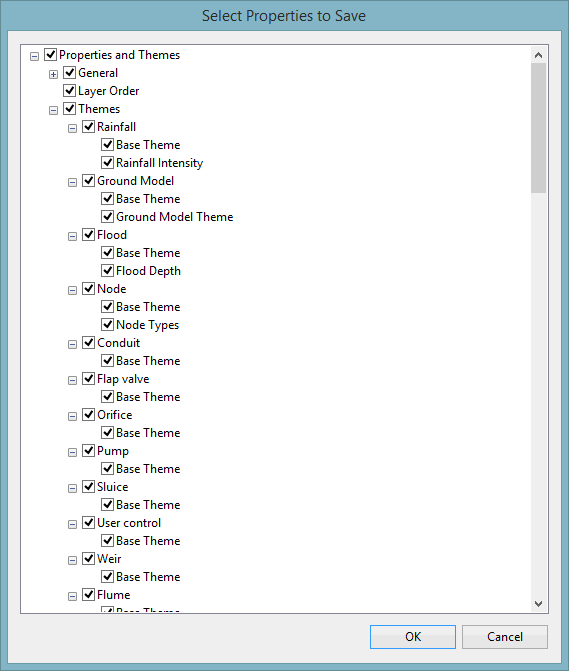The height and width of the screenshot is (671, 569).
Task: Select the Sluice tree item
Action: 113,487
